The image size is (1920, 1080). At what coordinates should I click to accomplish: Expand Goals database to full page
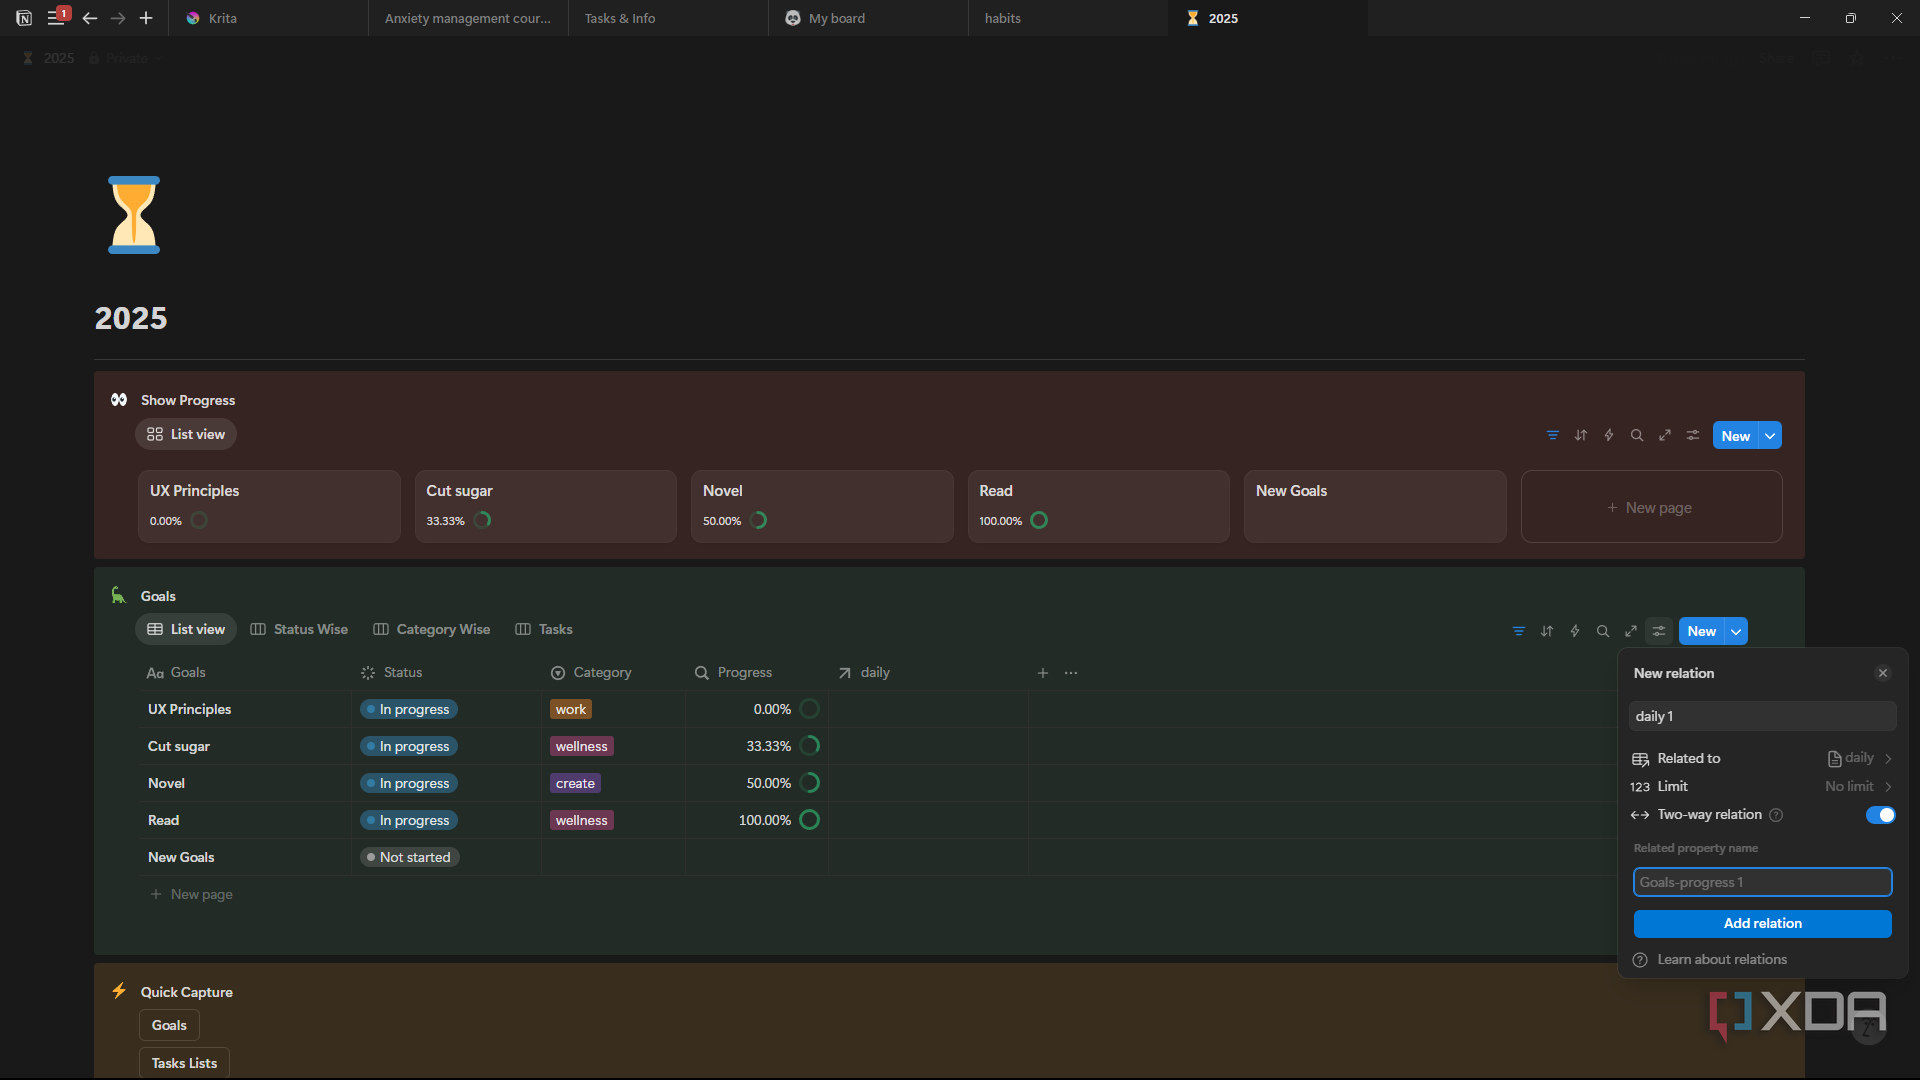point(1631,631)
